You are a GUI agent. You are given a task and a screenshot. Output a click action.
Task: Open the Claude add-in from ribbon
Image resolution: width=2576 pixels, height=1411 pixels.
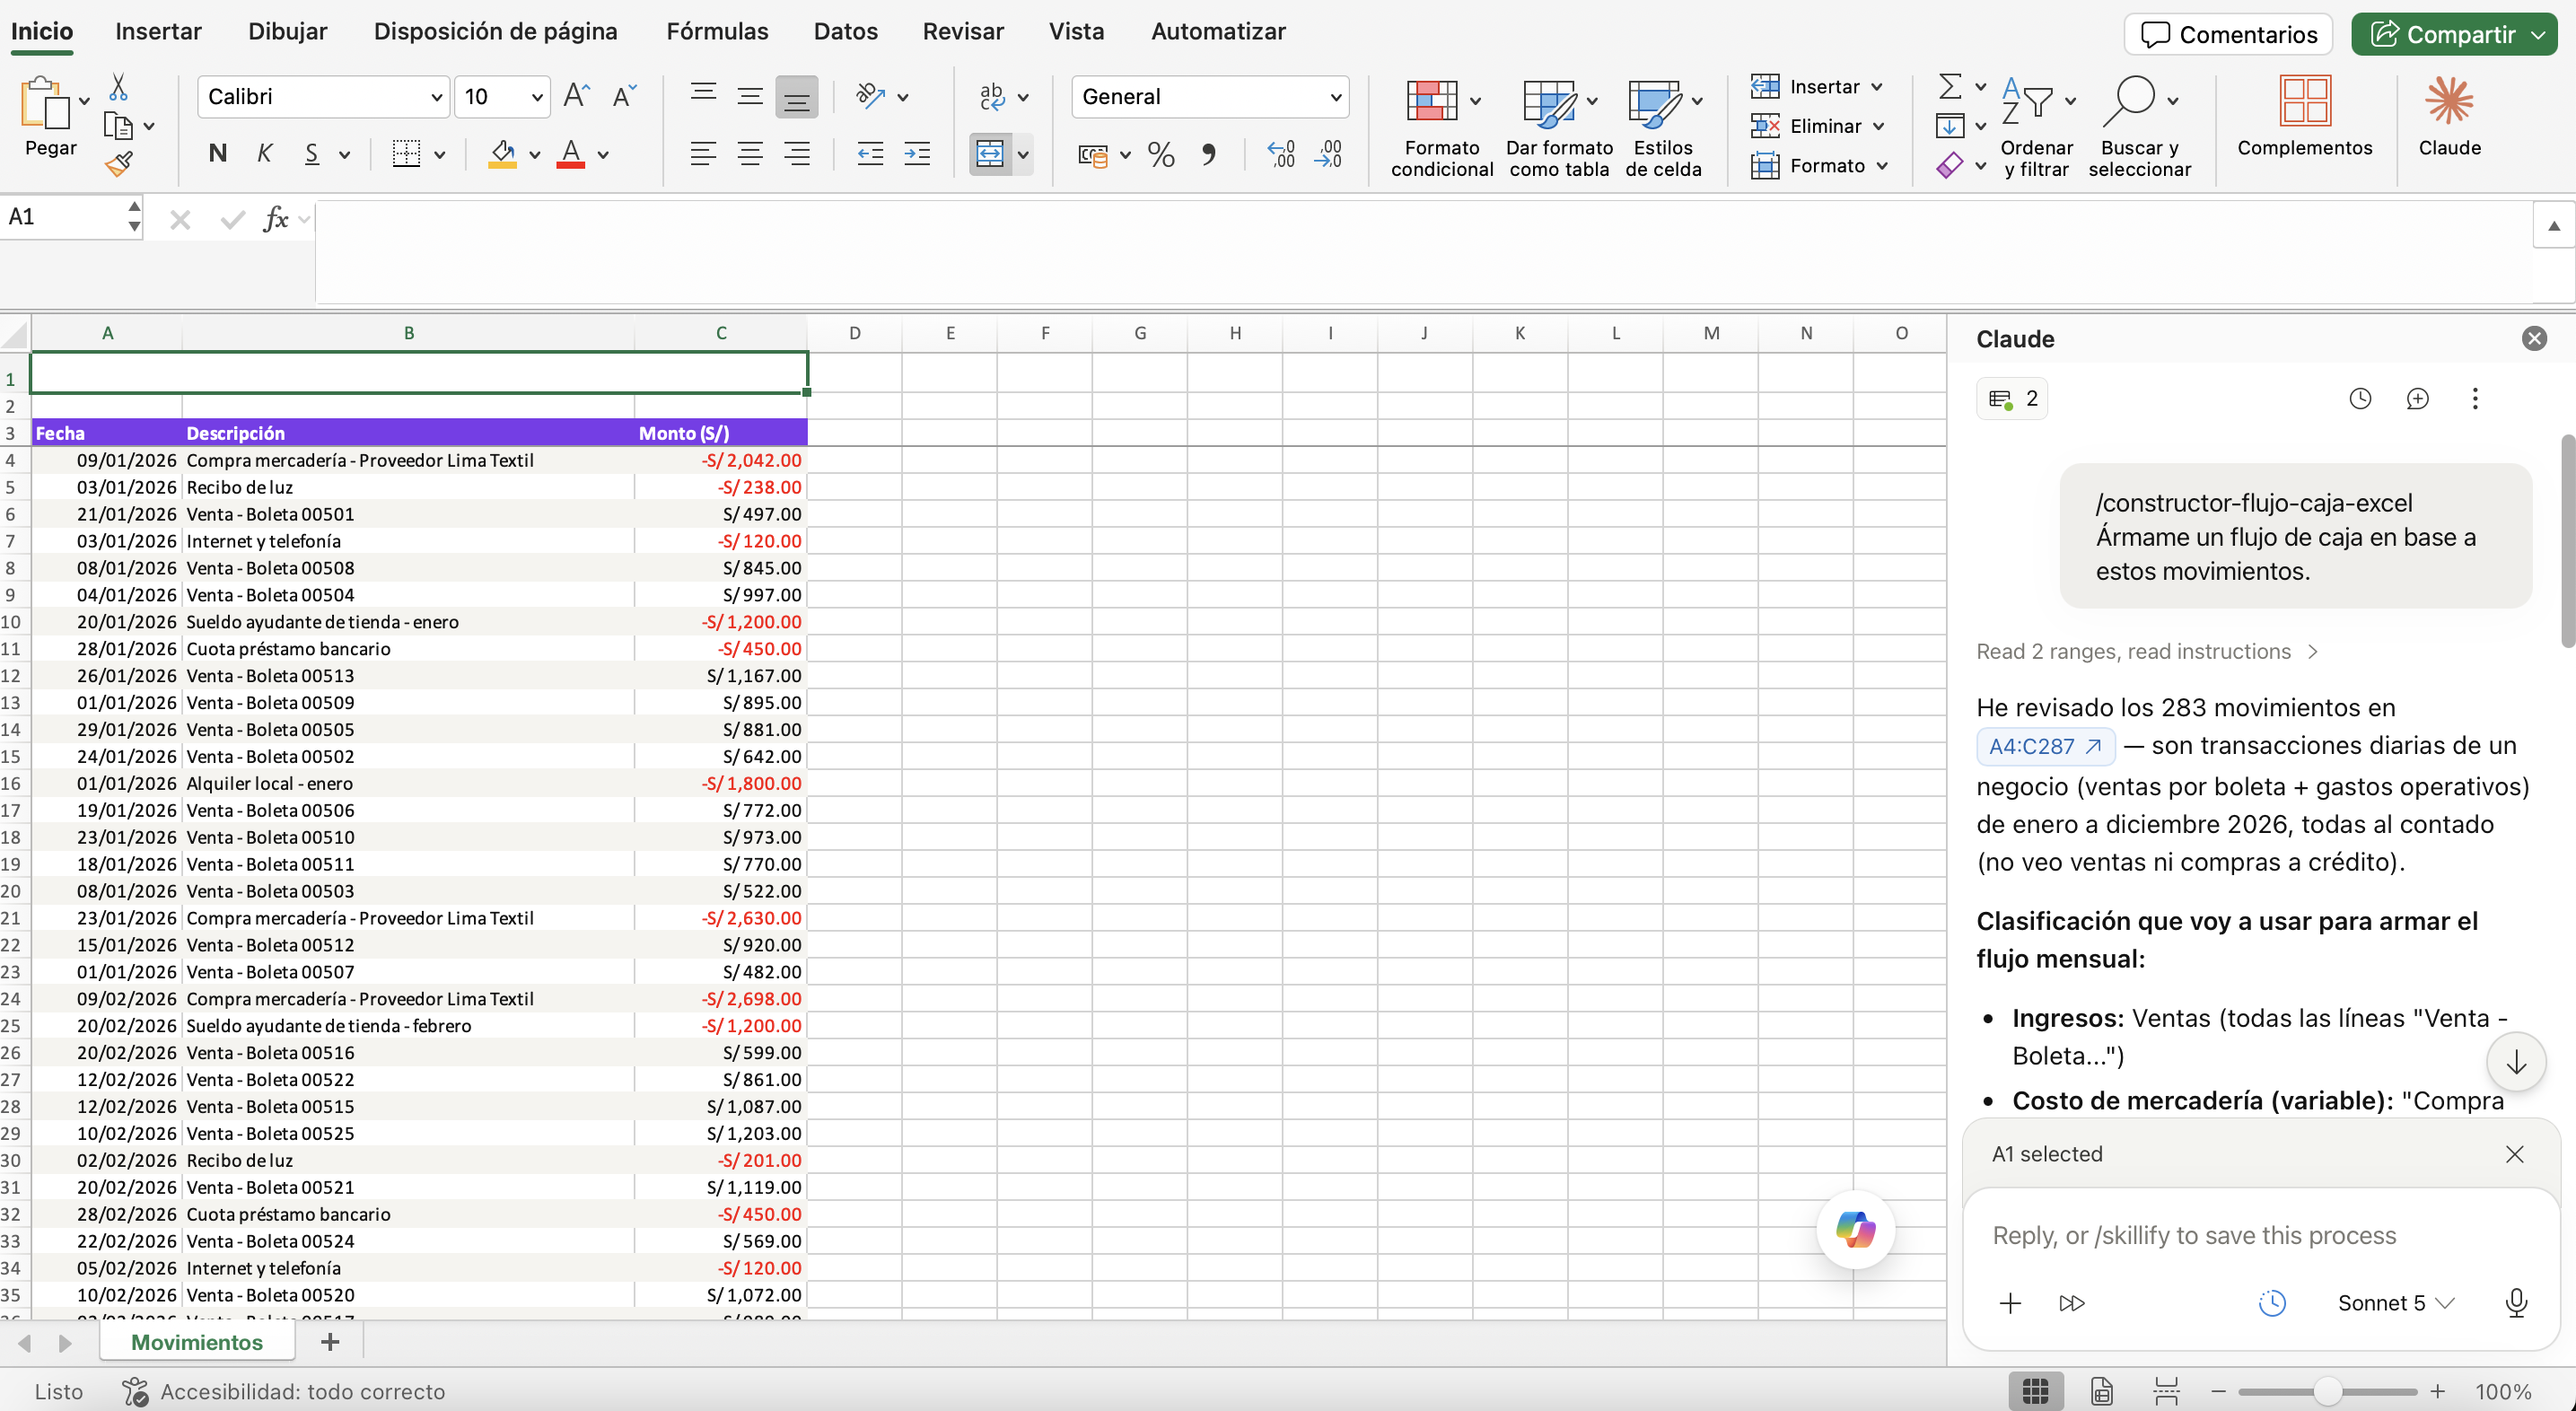pyautogui.click(x=2449, y=117)
